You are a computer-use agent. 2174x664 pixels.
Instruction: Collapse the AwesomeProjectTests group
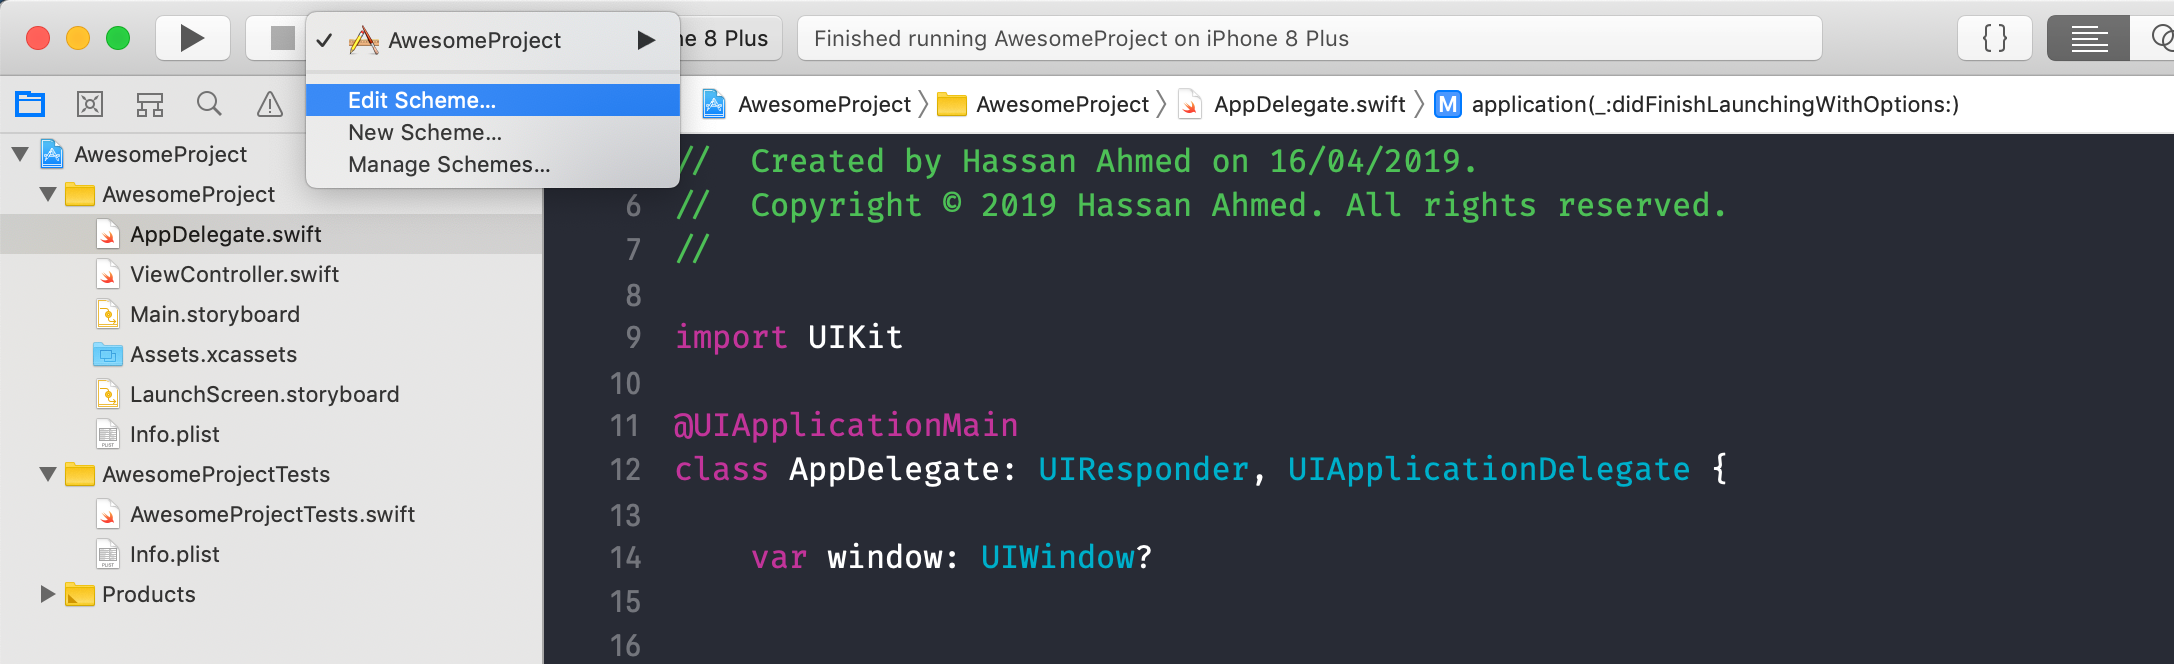(46, 474)
